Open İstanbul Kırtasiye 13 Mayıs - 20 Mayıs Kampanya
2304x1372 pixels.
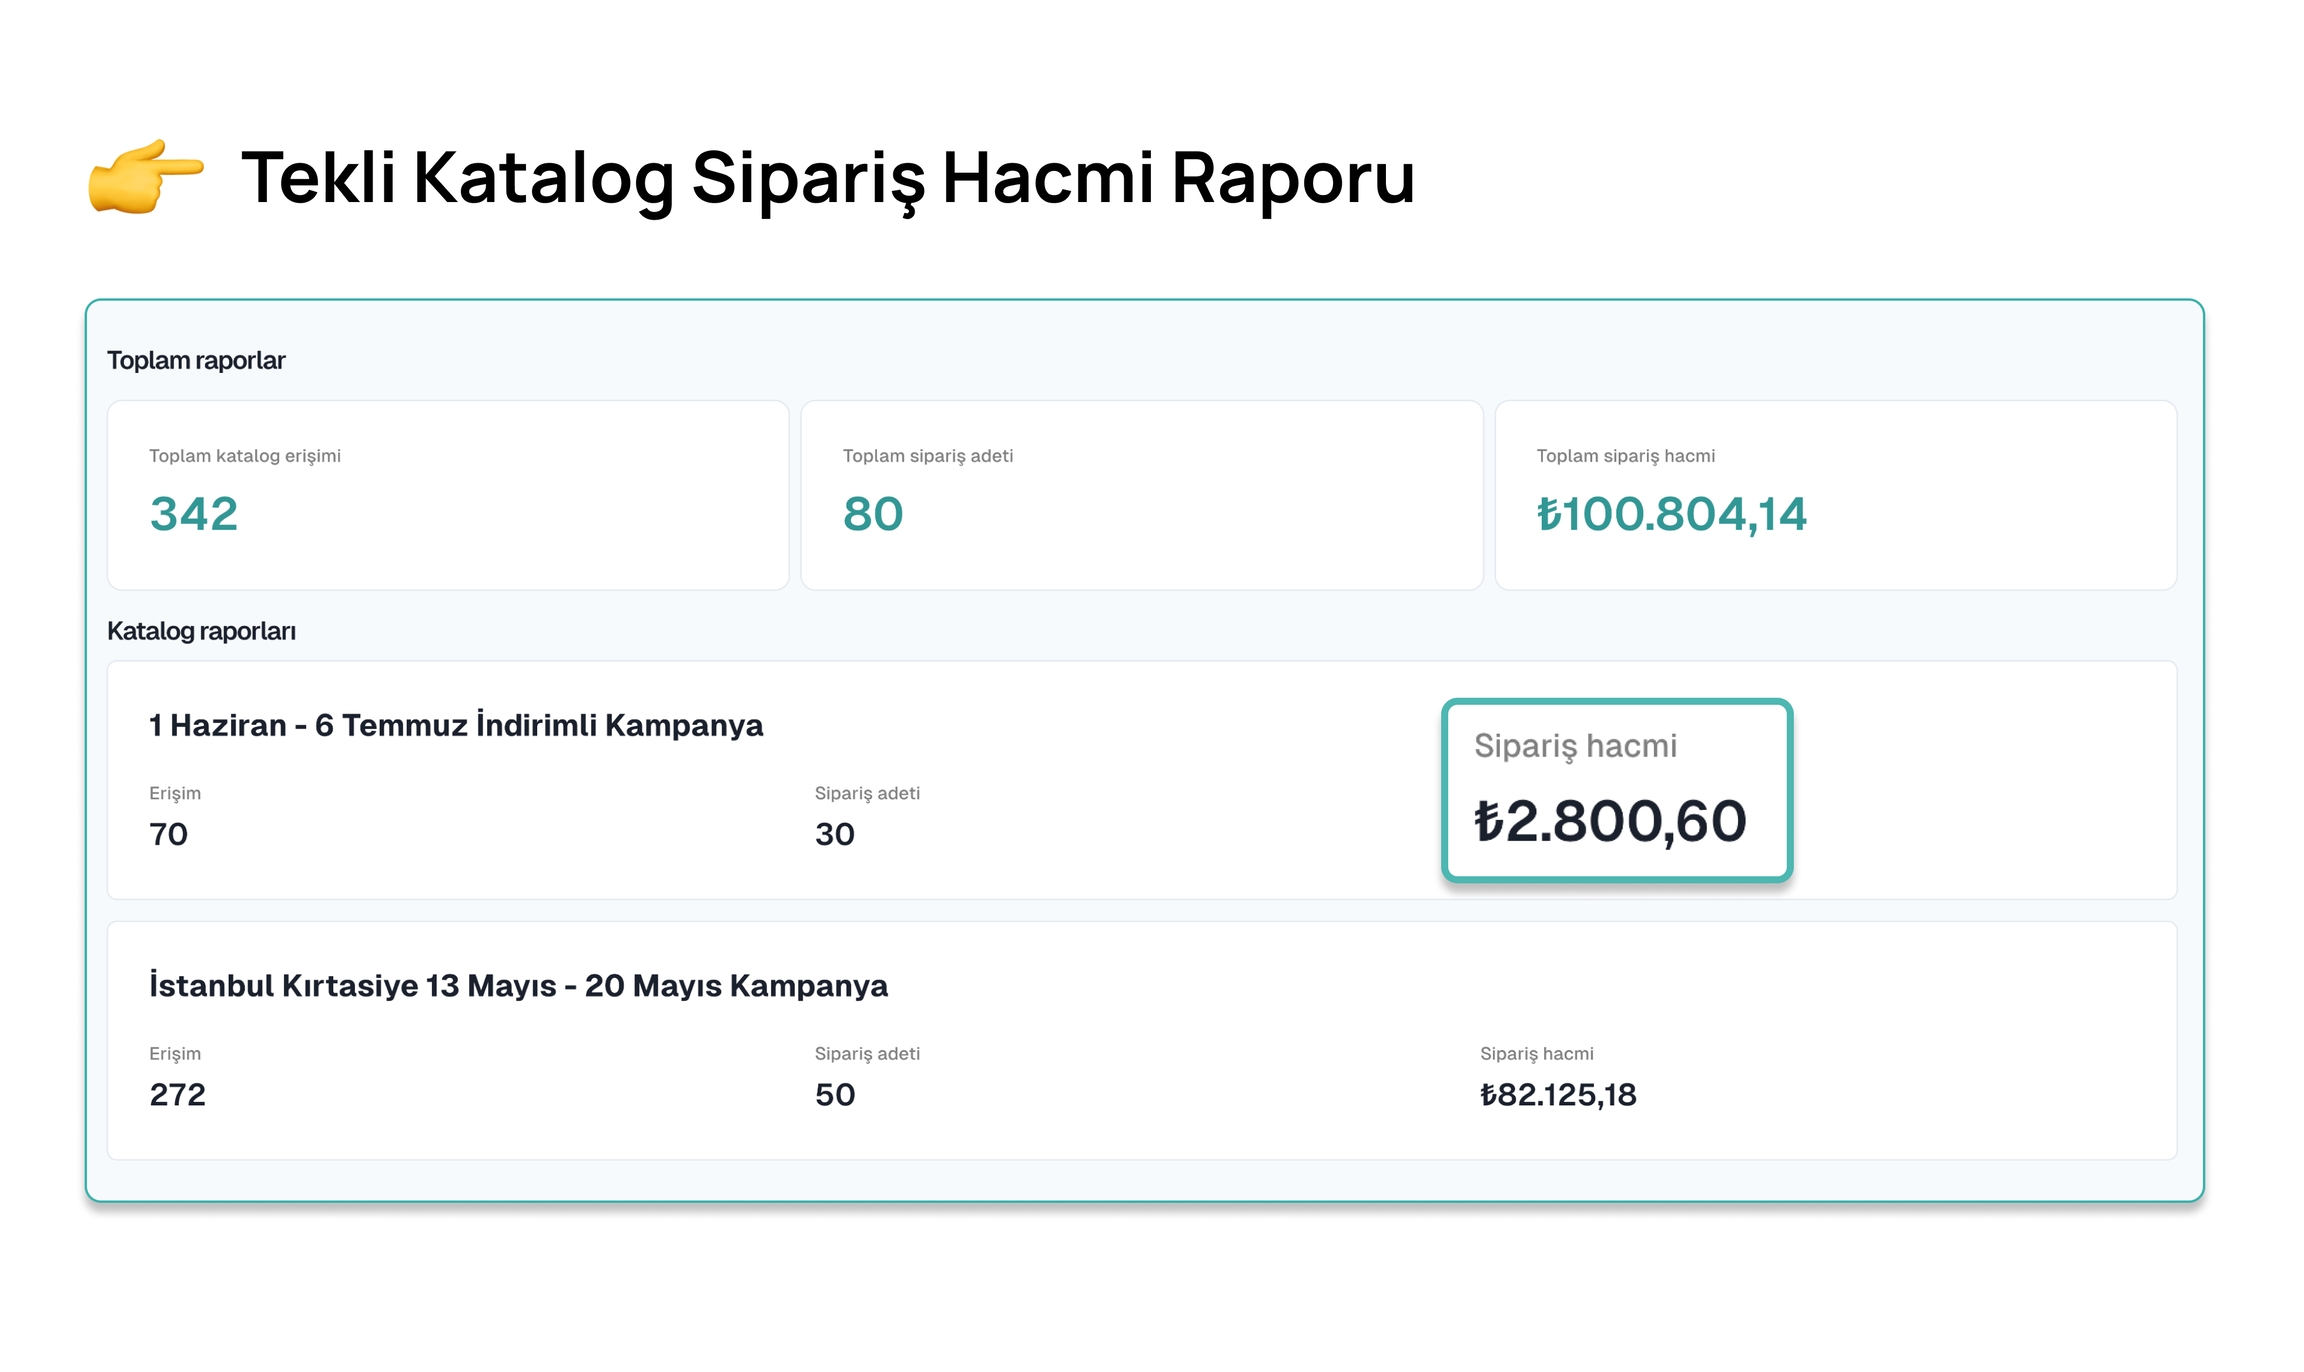point(518,985)
